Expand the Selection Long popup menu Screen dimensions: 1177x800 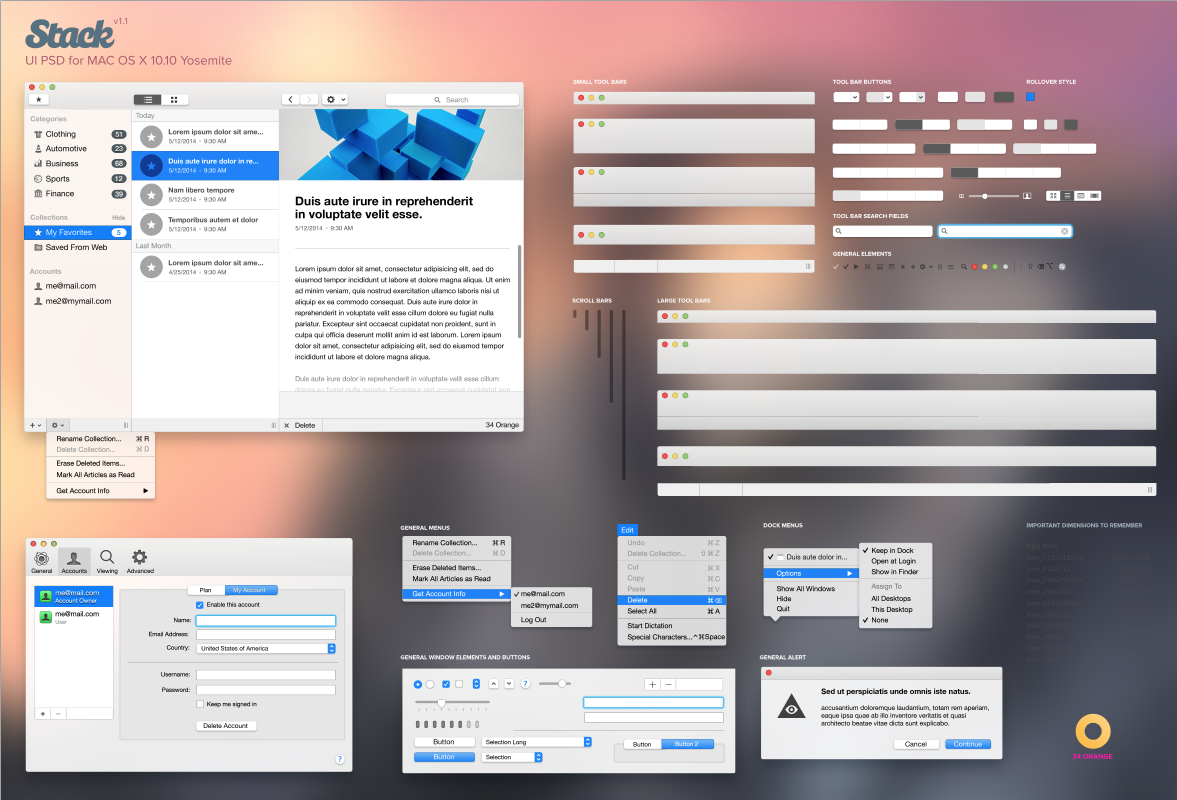point(537,742)
